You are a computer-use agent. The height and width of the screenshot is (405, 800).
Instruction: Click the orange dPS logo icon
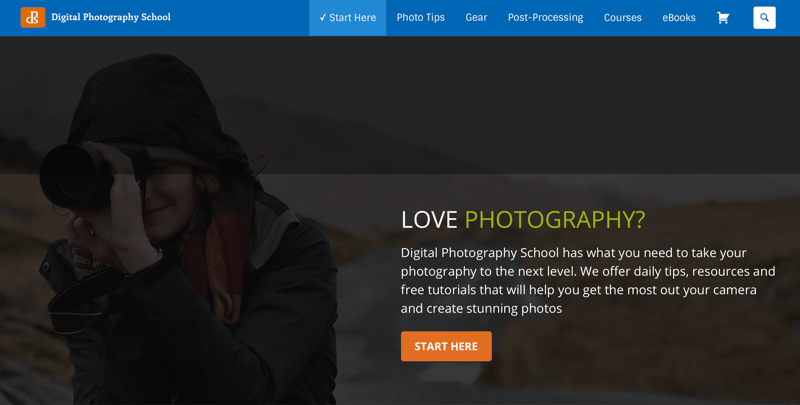tap(33, 17)
